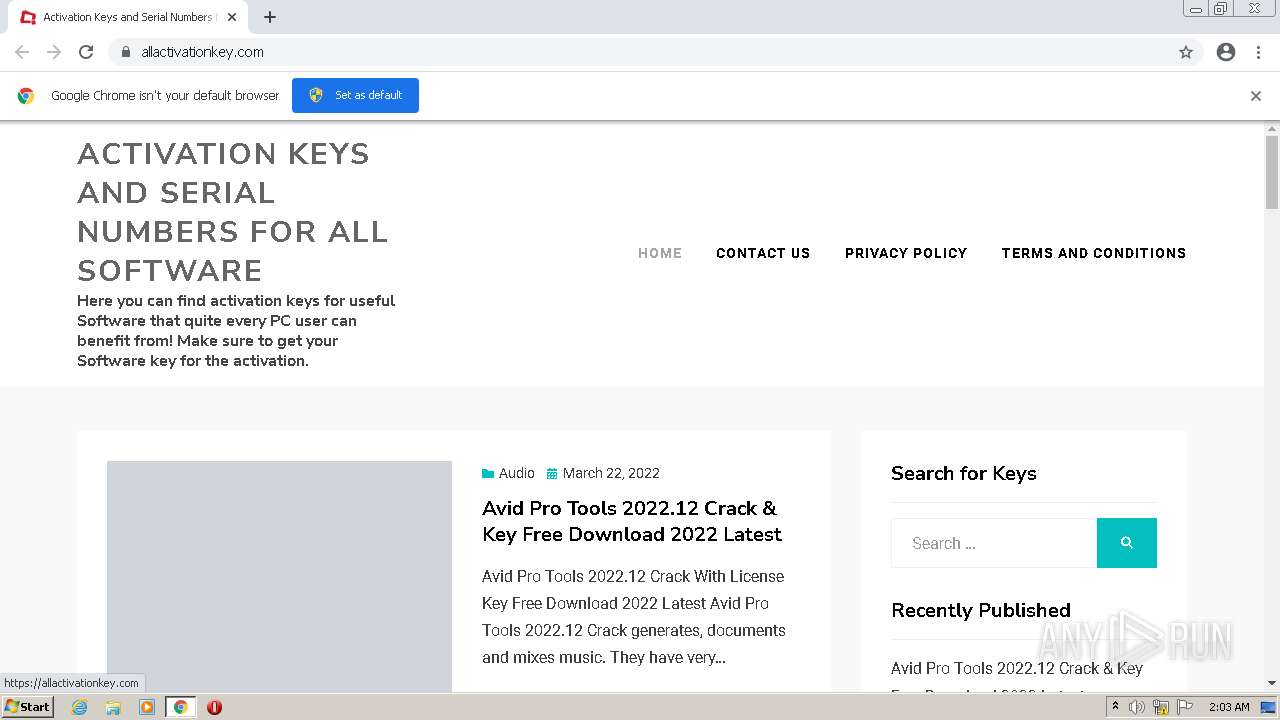The image size is (1280, 720).
Task: Click the Search for Keys heading
Action: pyautogui.click(x=964, y=473)
